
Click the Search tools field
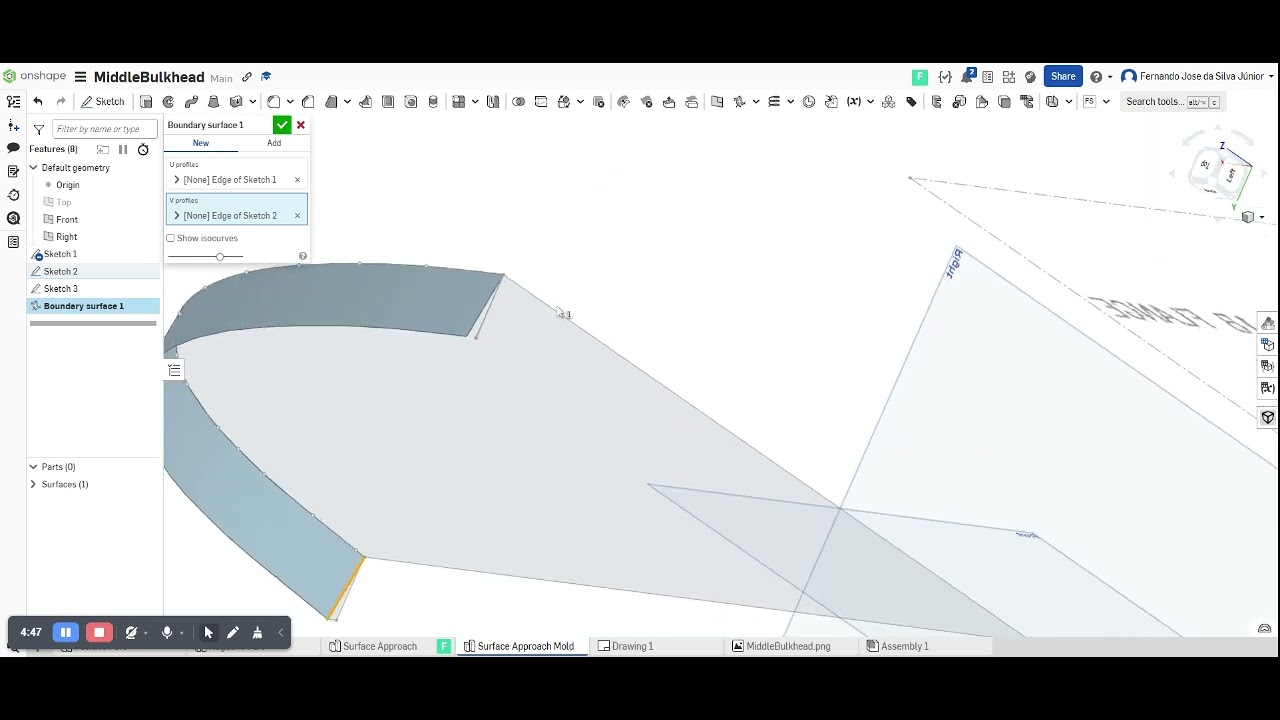pyautogui.click(x=1172, y=102)
